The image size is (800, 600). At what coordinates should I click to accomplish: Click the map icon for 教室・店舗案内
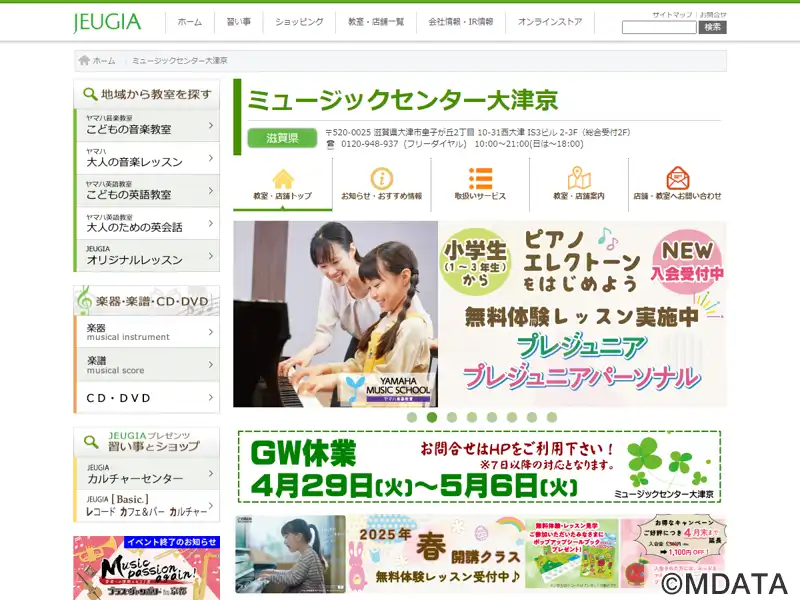(579, 178)
